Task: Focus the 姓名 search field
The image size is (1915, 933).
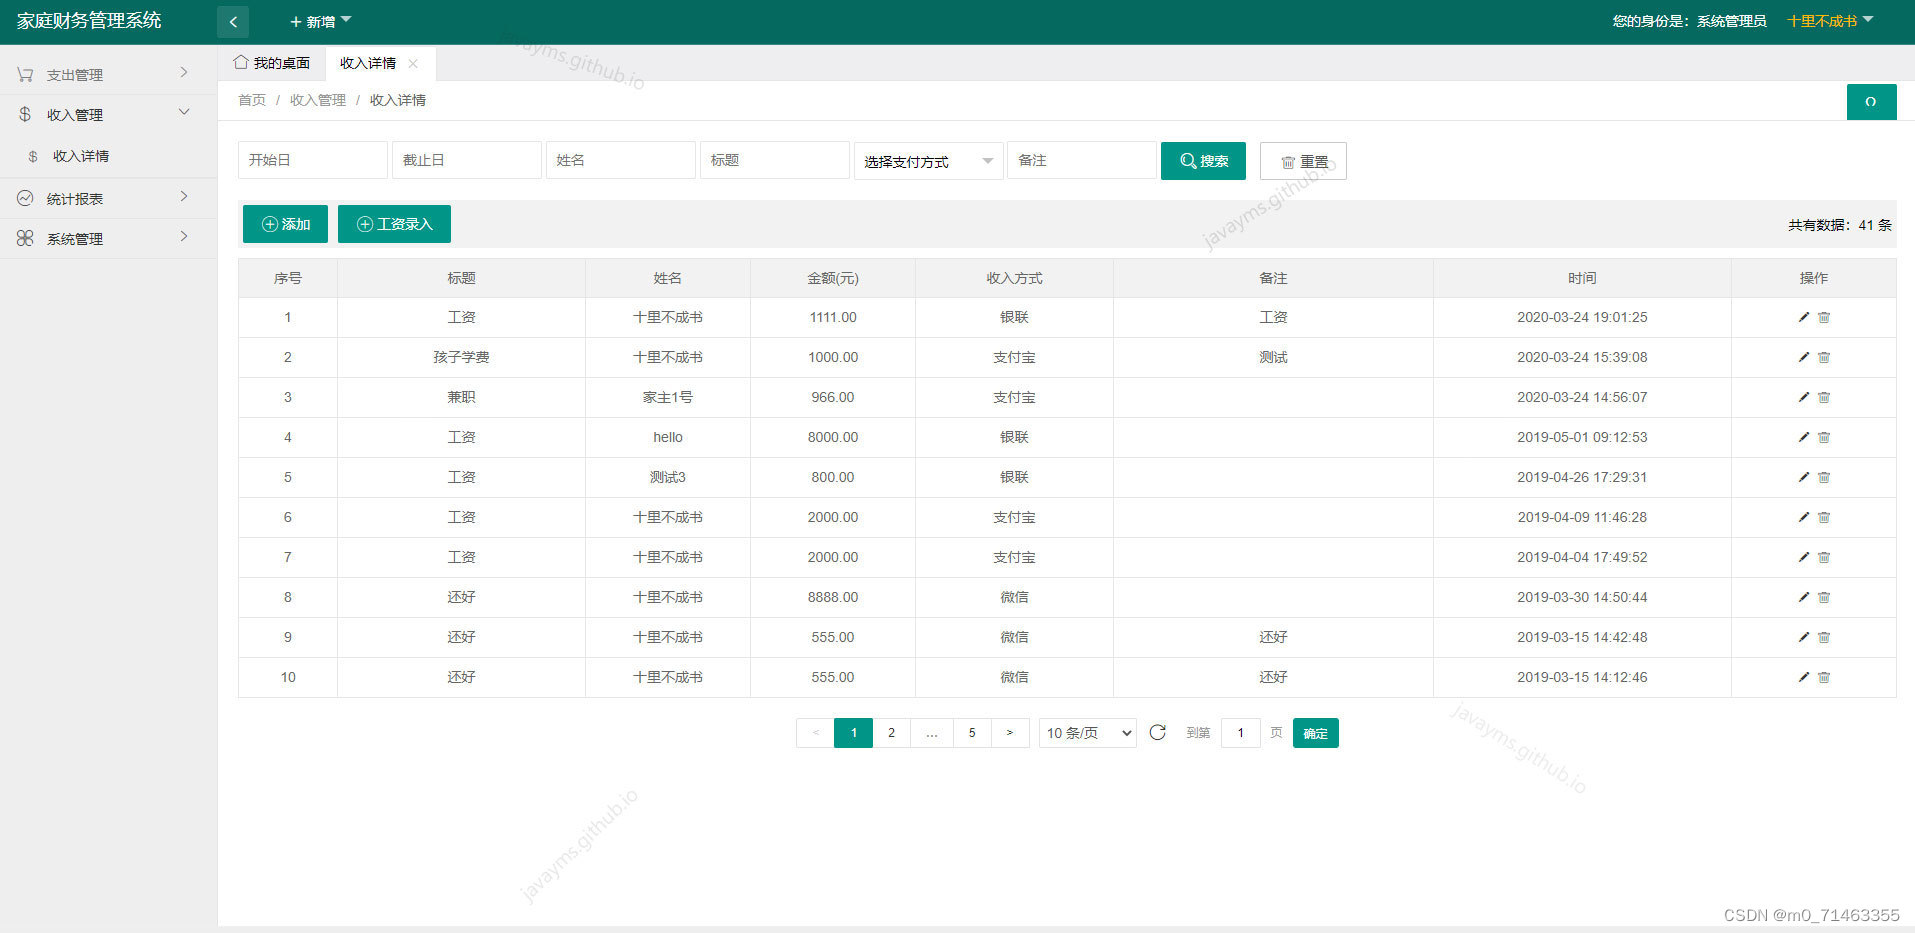Action: click(x=620, y=160)
